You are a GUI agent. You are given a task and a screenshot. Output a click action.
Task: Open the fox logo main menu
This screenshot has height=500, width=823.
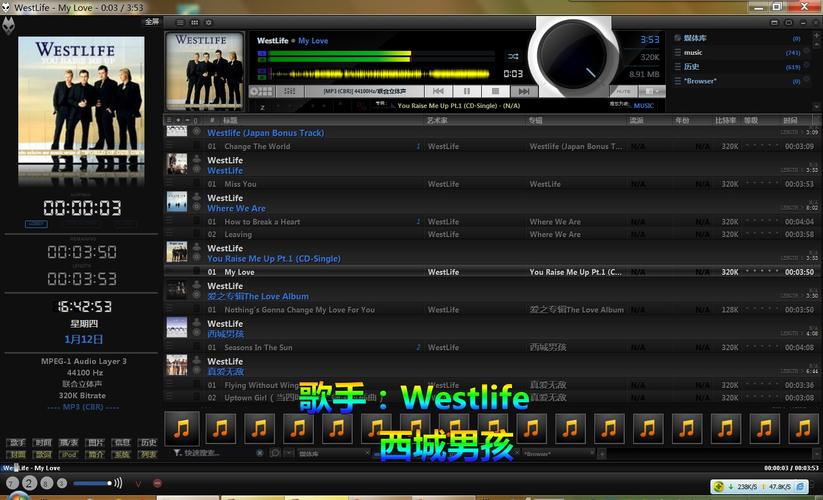[x=8, y=26]
